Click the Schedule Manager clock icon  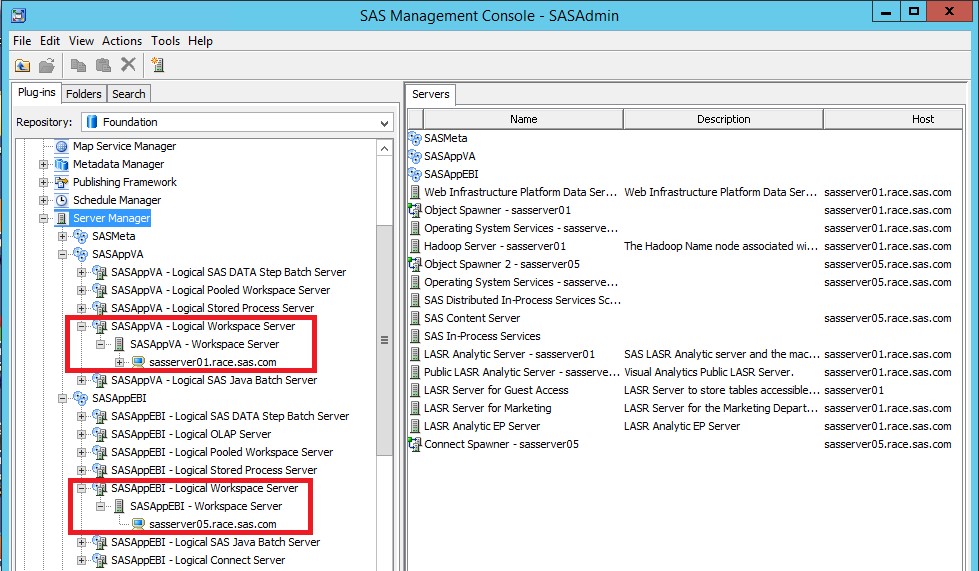coord(63,200)
